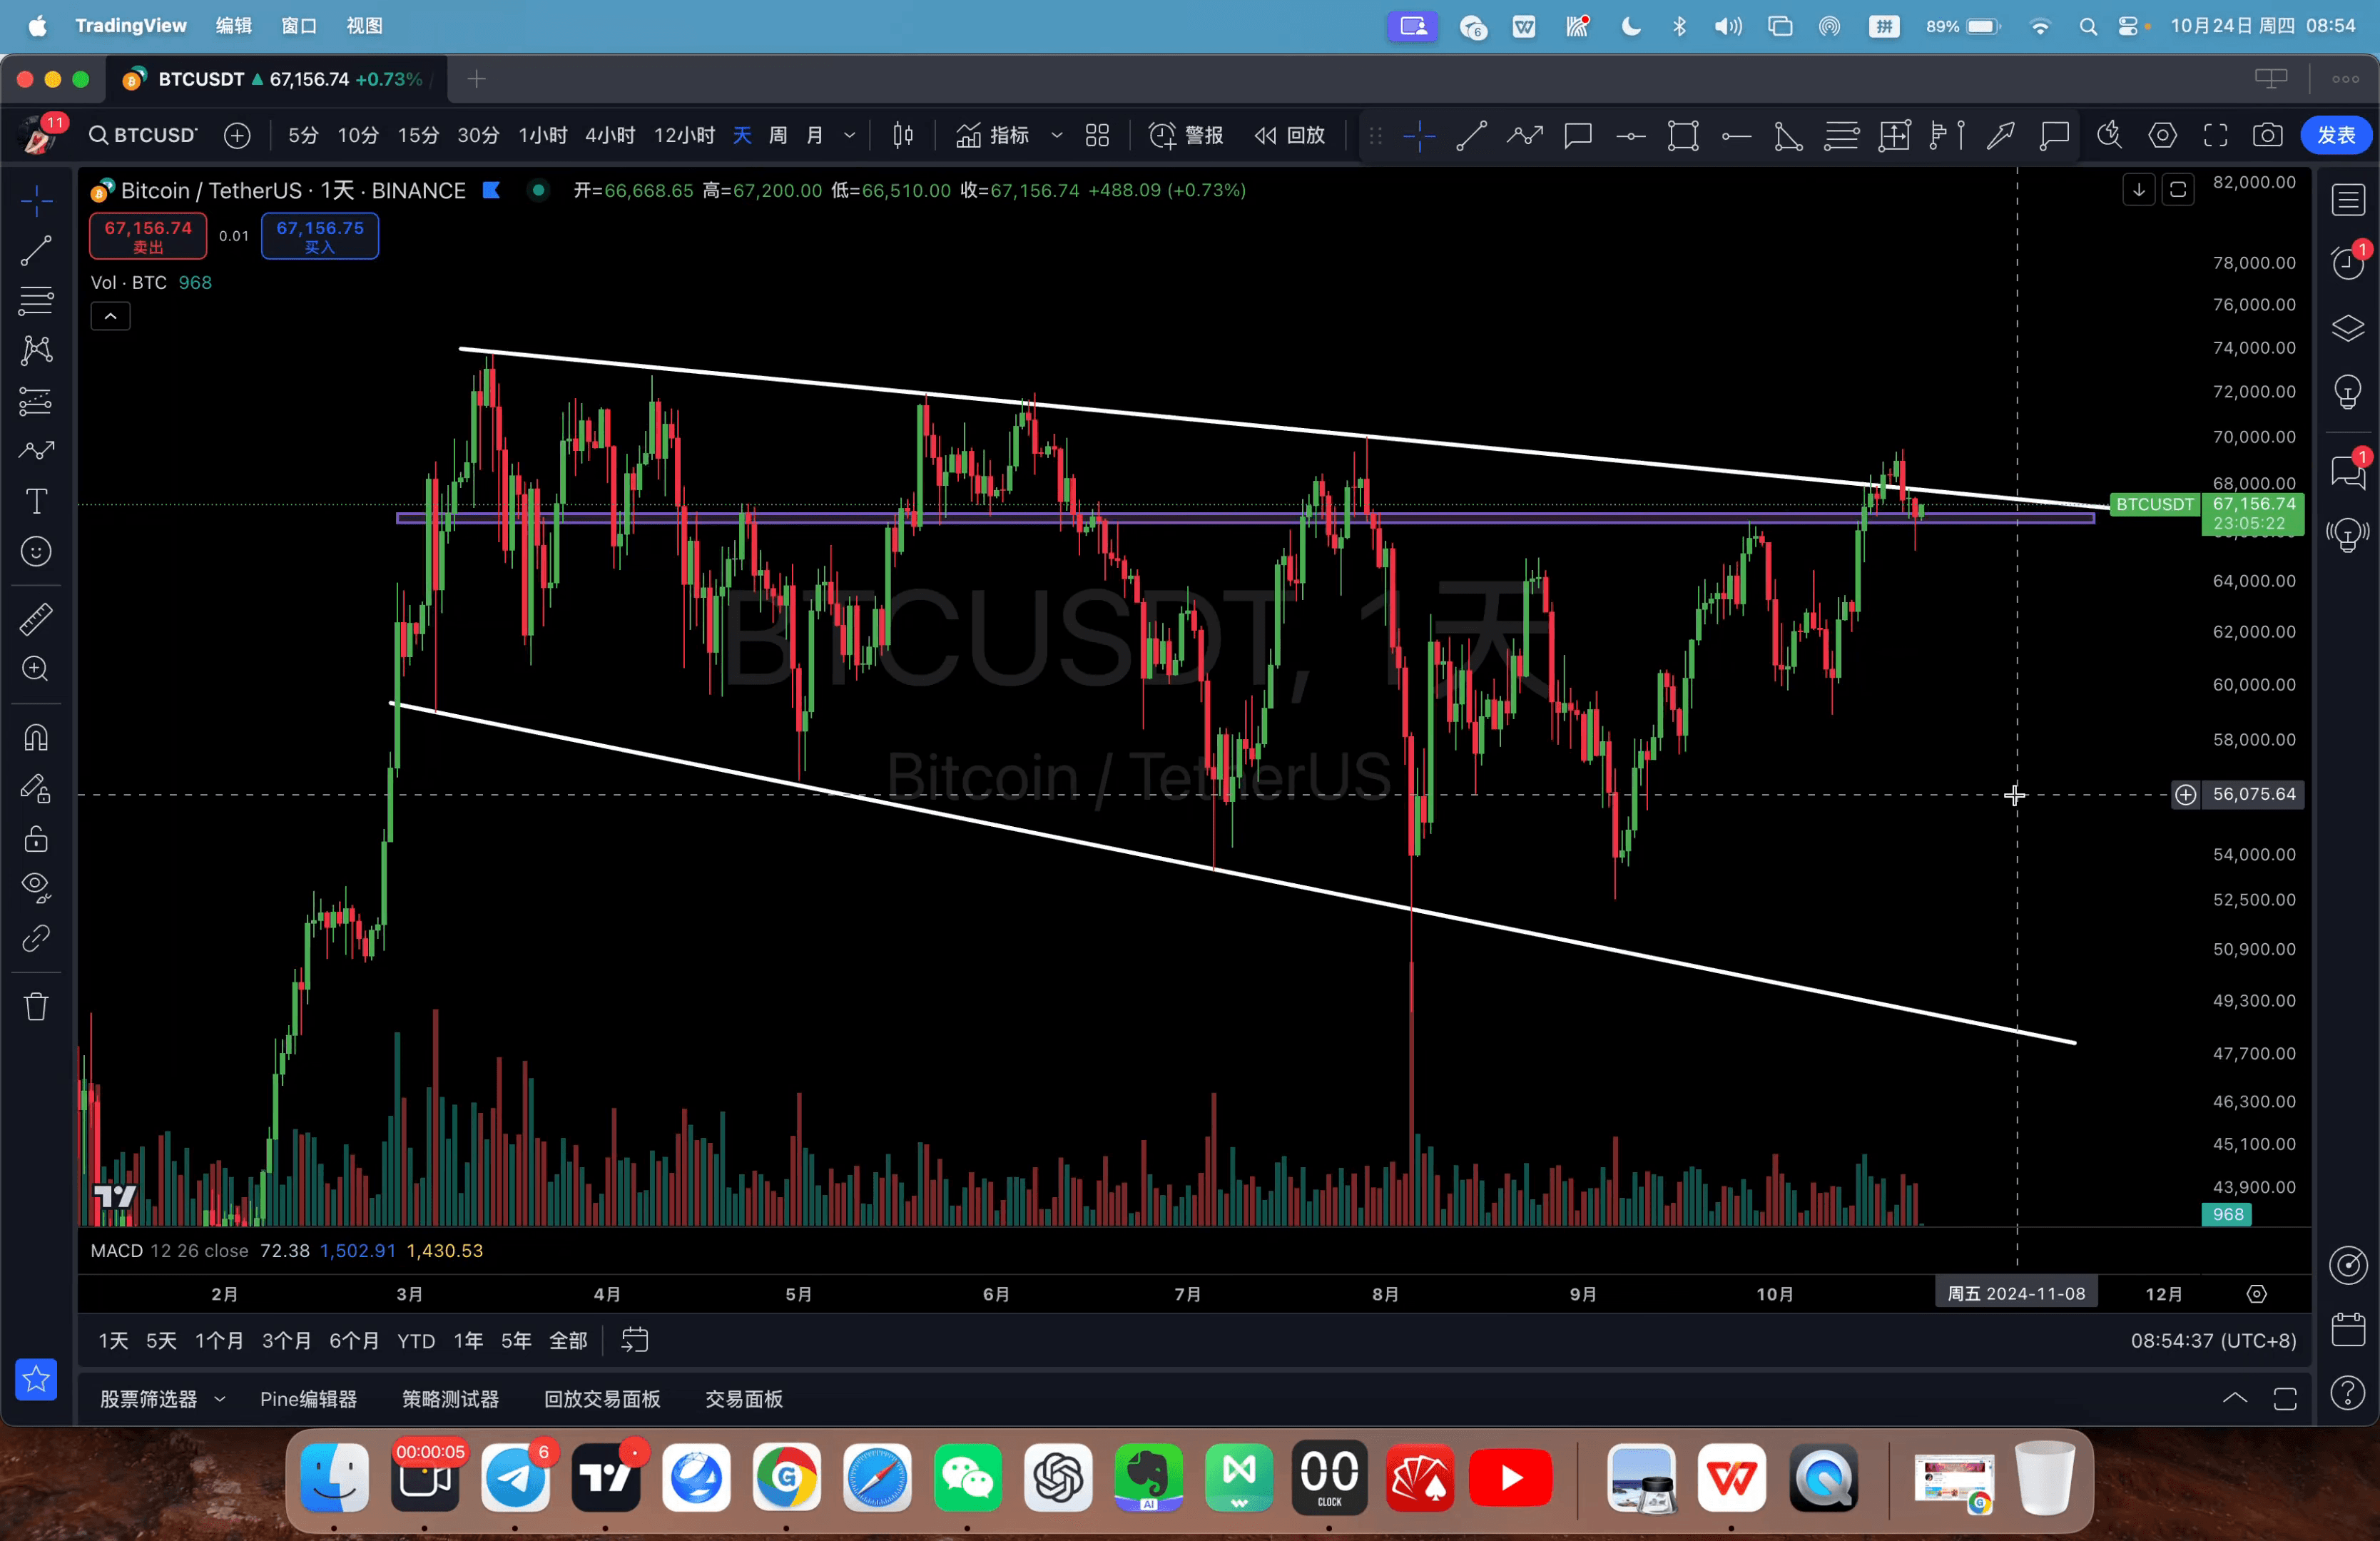The image size is (2380, 1541).
Task: Take a chart snapshot with camera icon
Action: tap(2267, 135)
